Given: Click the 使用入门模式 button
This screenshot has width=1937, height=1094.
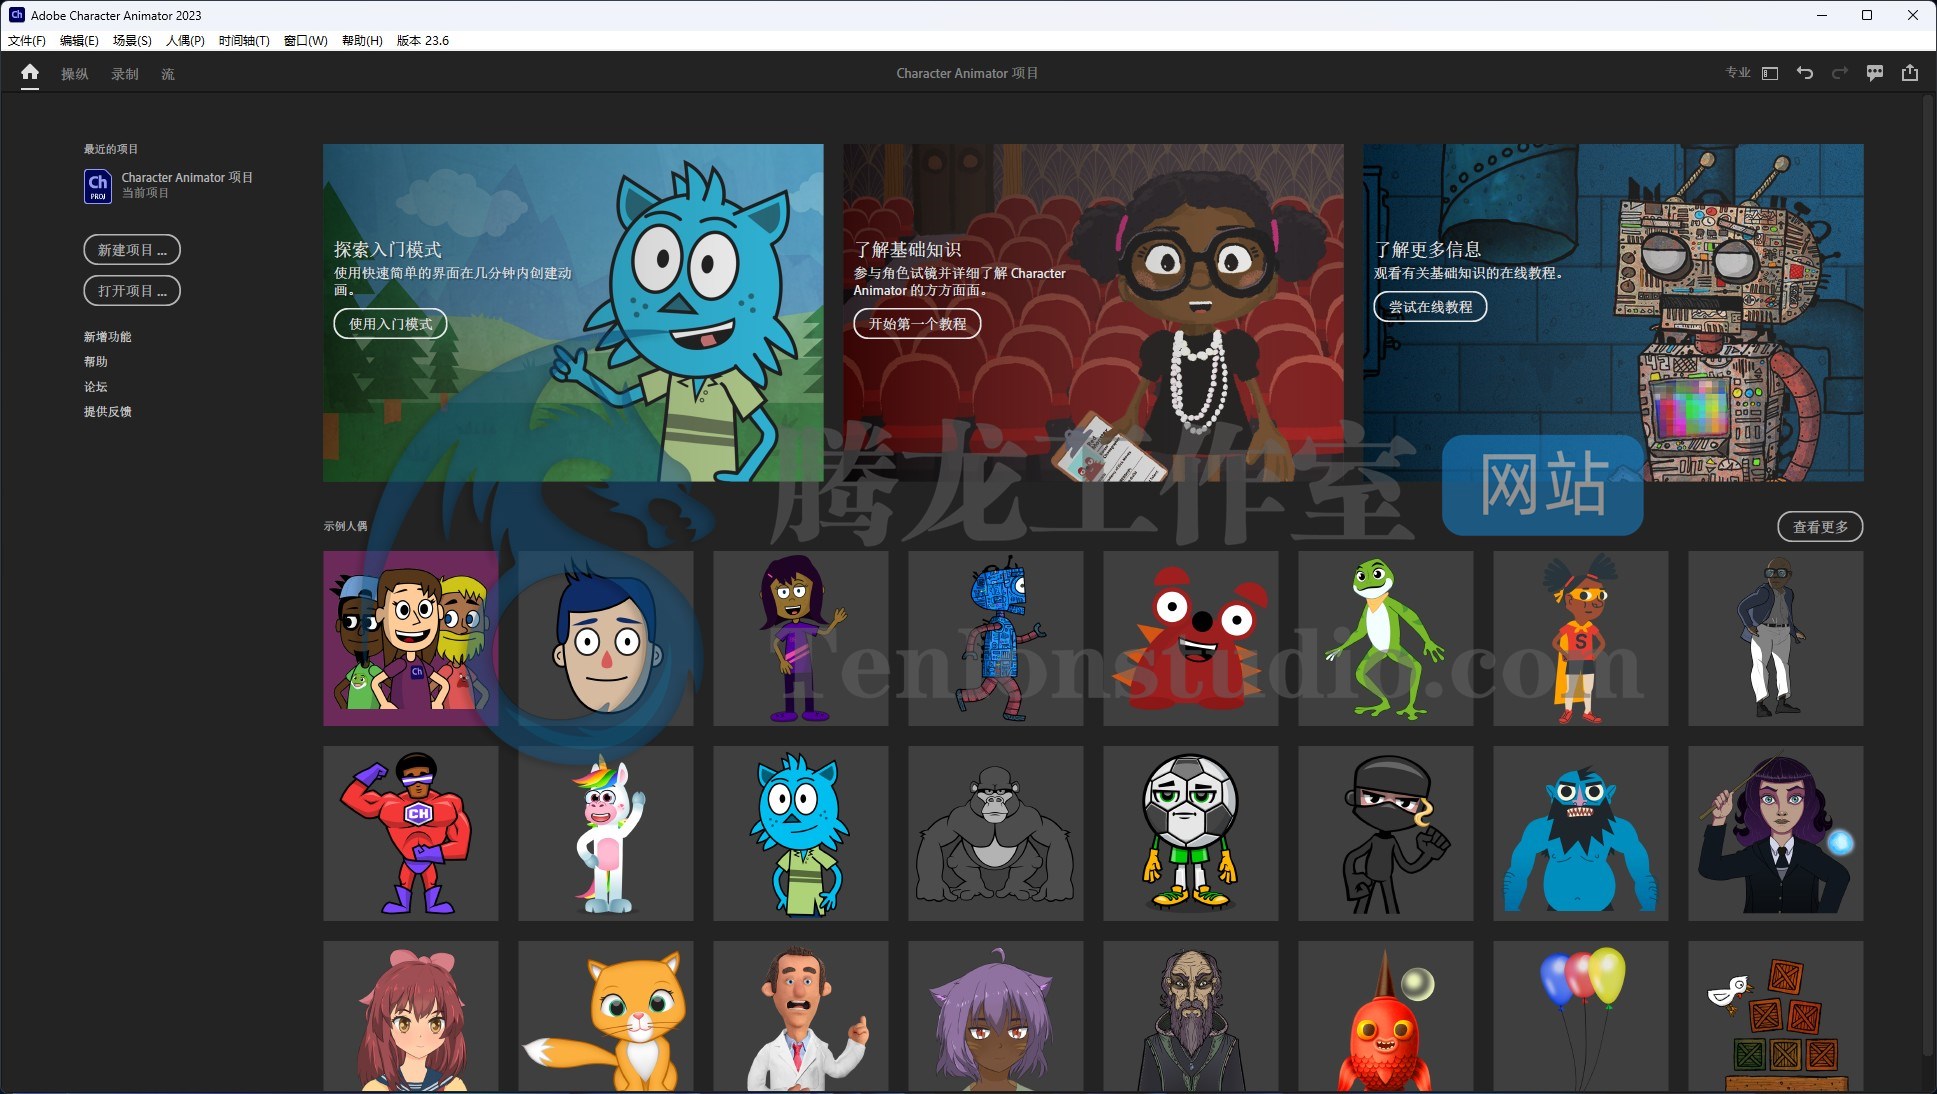Looking at the screenshot, I should (x=390, y=324).
